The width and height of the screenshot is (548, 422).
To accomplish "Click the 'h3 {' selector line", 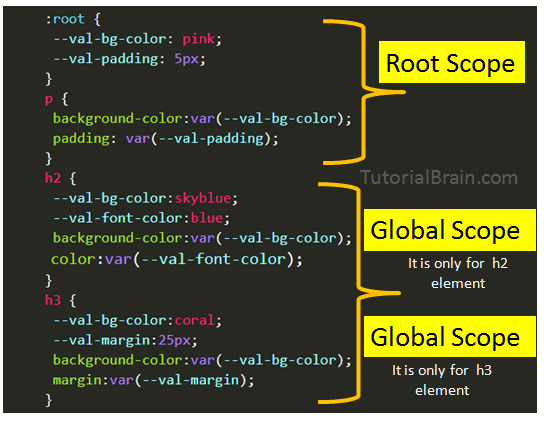I will (x=60, y=300).
